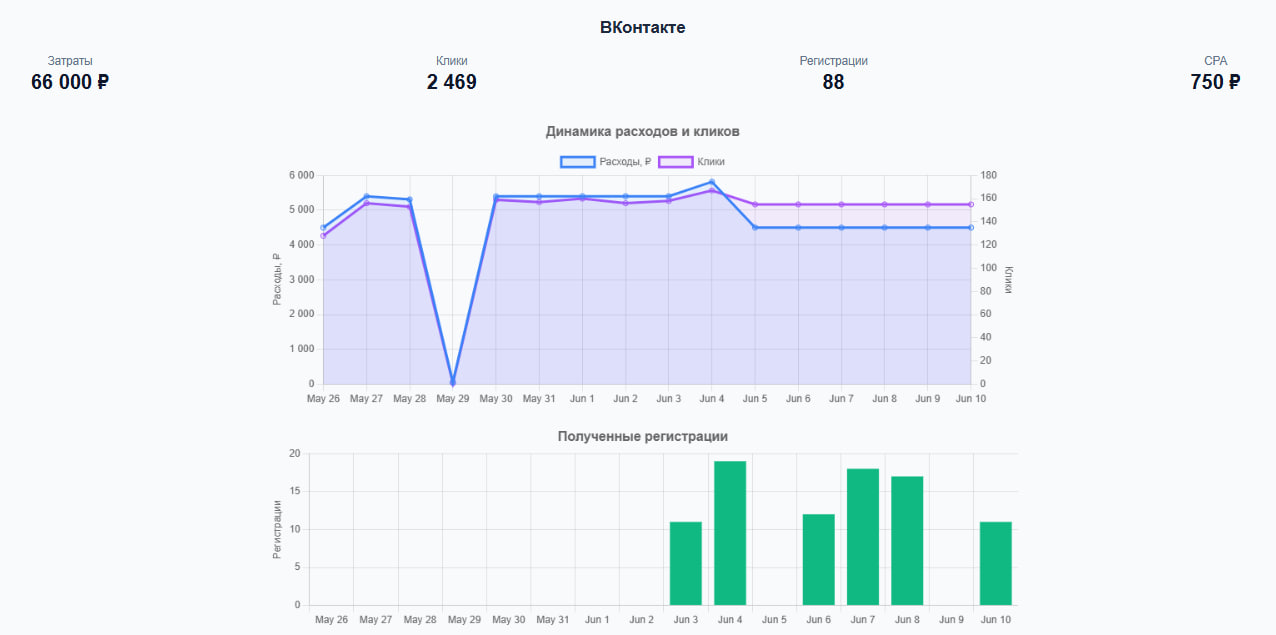Click the Динамика расходов и кликов chart title

tap(642, 132)
